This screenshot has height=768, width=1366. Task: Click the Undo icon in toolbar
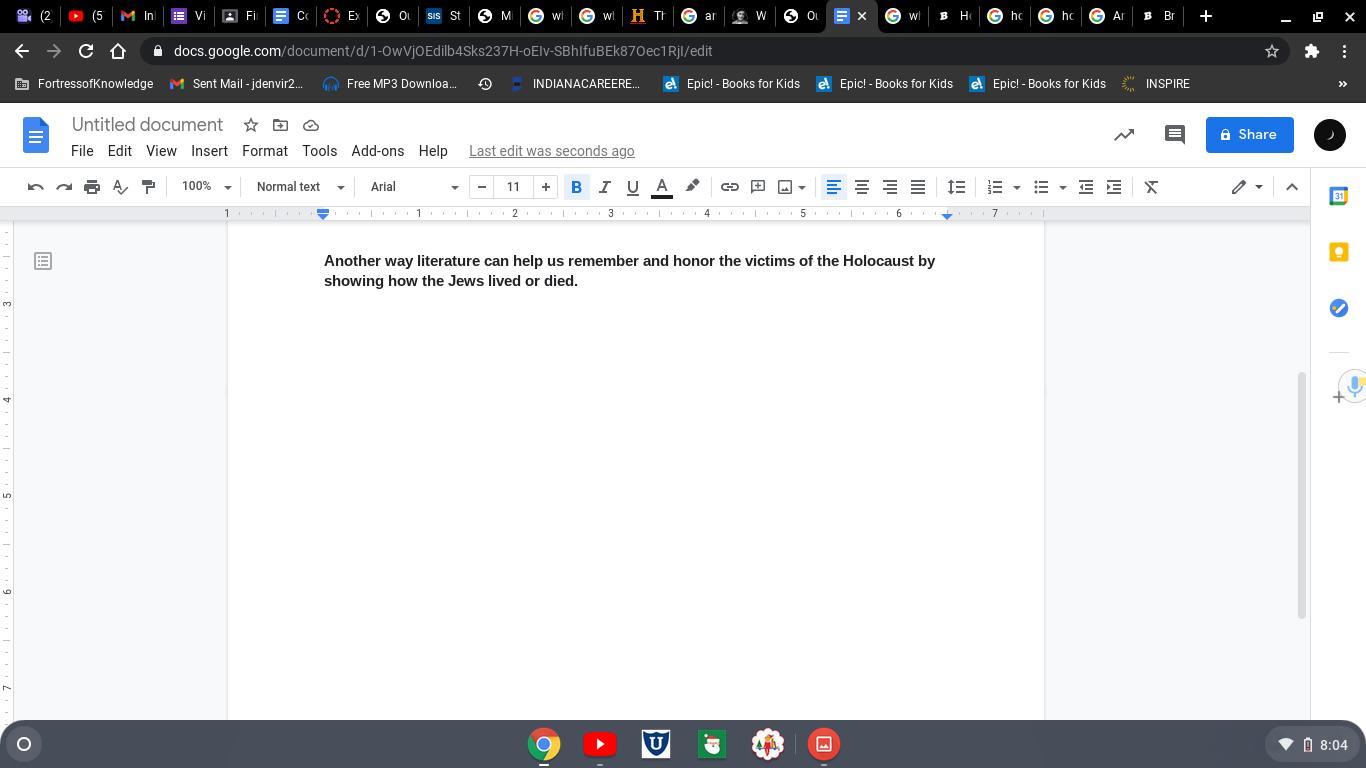[36, 187]
